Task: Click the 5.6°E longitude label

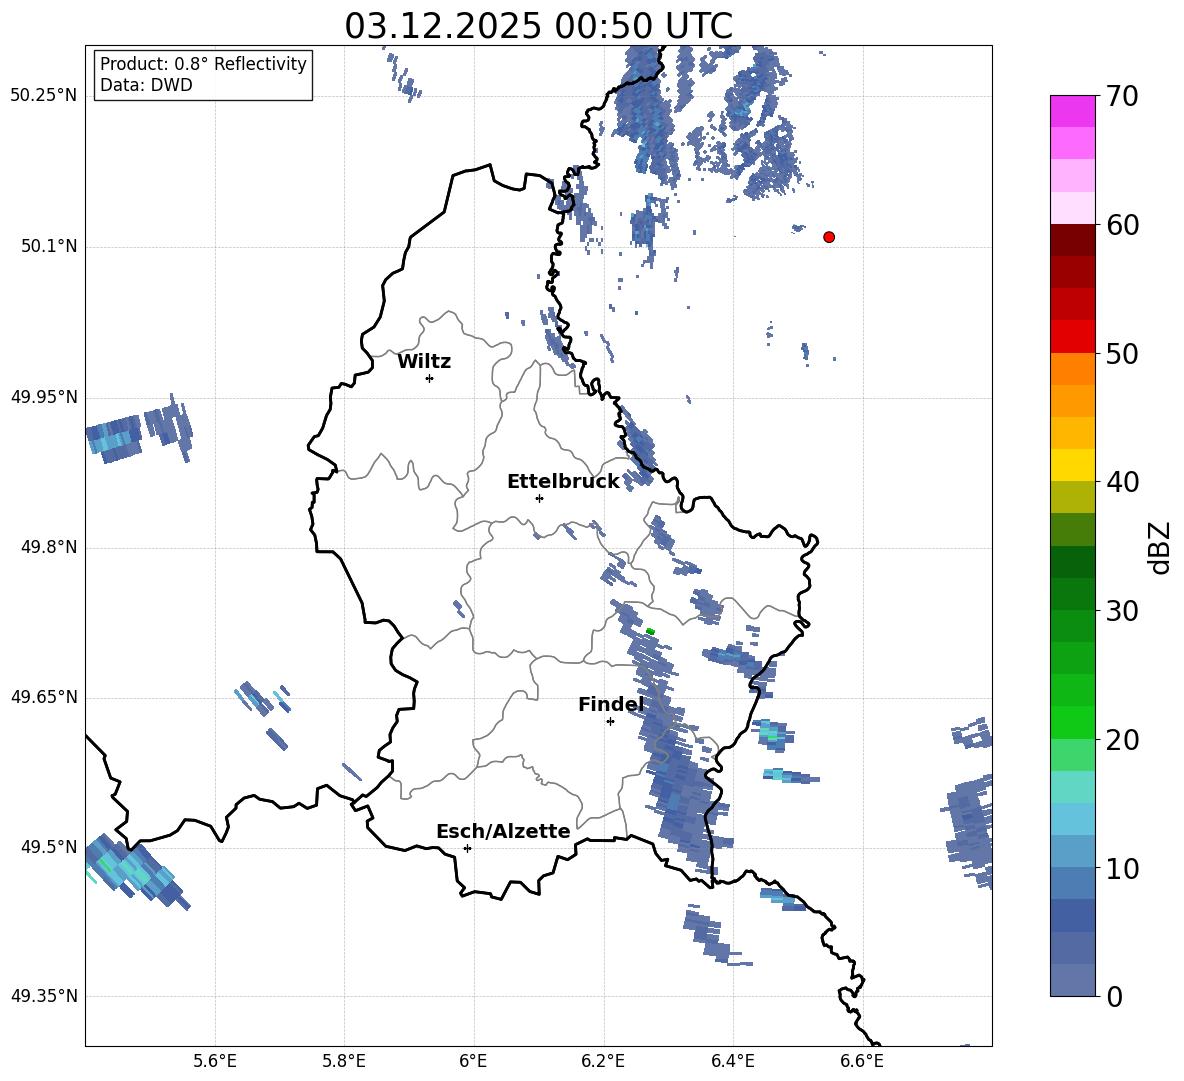Action: point(215,1061)
